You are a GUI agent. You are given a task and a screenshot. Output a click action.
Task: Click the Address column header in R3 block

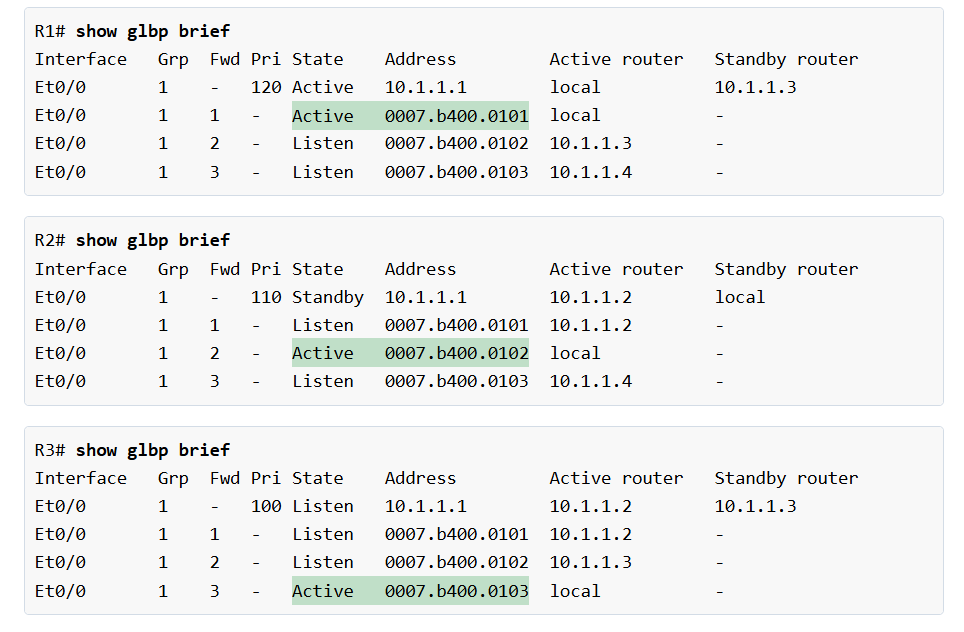point(420,478)
